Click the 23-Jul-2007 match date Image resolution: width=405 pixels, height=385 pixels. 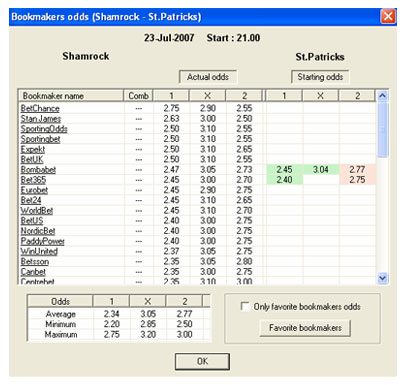169,38
